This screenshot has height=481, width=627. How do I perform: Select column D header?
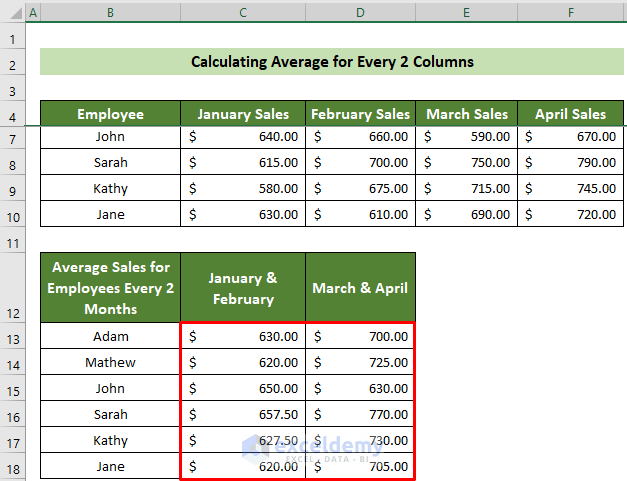(x=360, y=13)
